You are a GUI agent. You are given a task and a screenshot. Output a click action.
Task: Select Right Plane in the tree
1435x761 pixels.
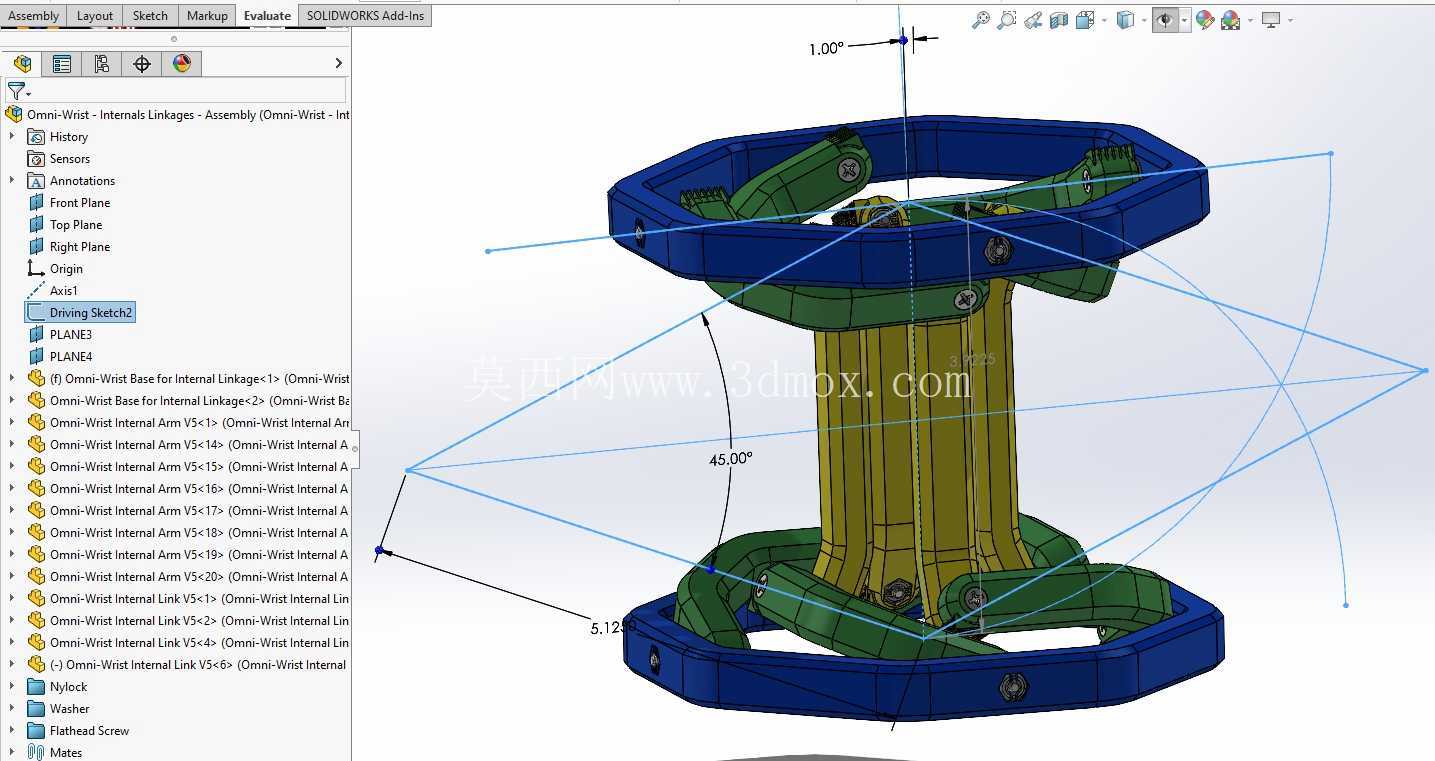[80, 247]
